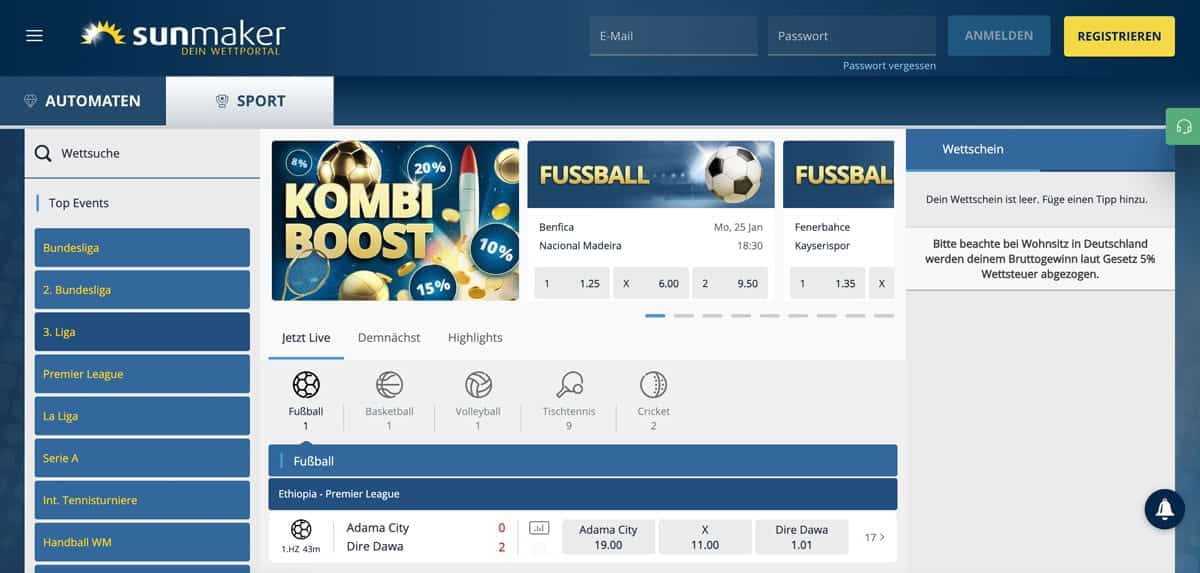
Task: Open live chat headset icon
Action: pos(1184,126)
